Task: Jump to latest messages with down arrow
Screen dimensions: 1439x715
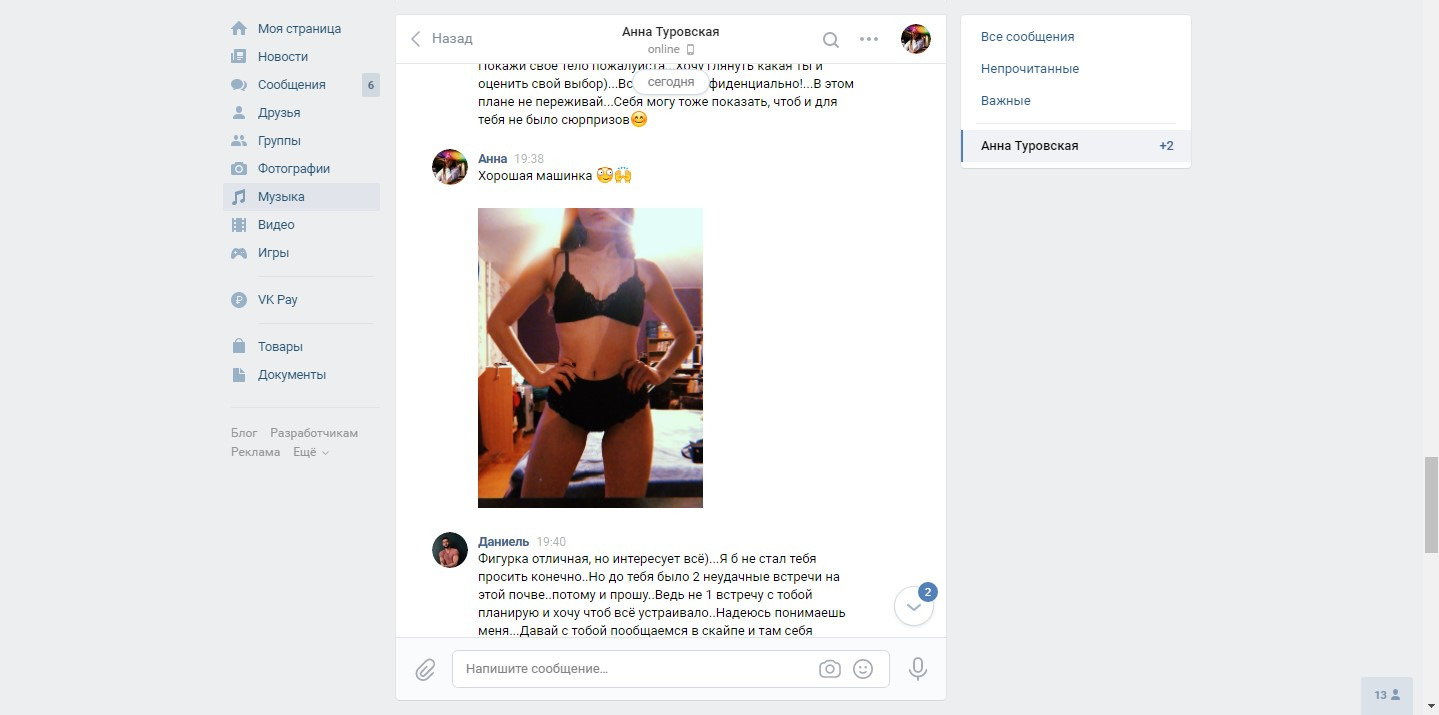Action: click(913, 606)
